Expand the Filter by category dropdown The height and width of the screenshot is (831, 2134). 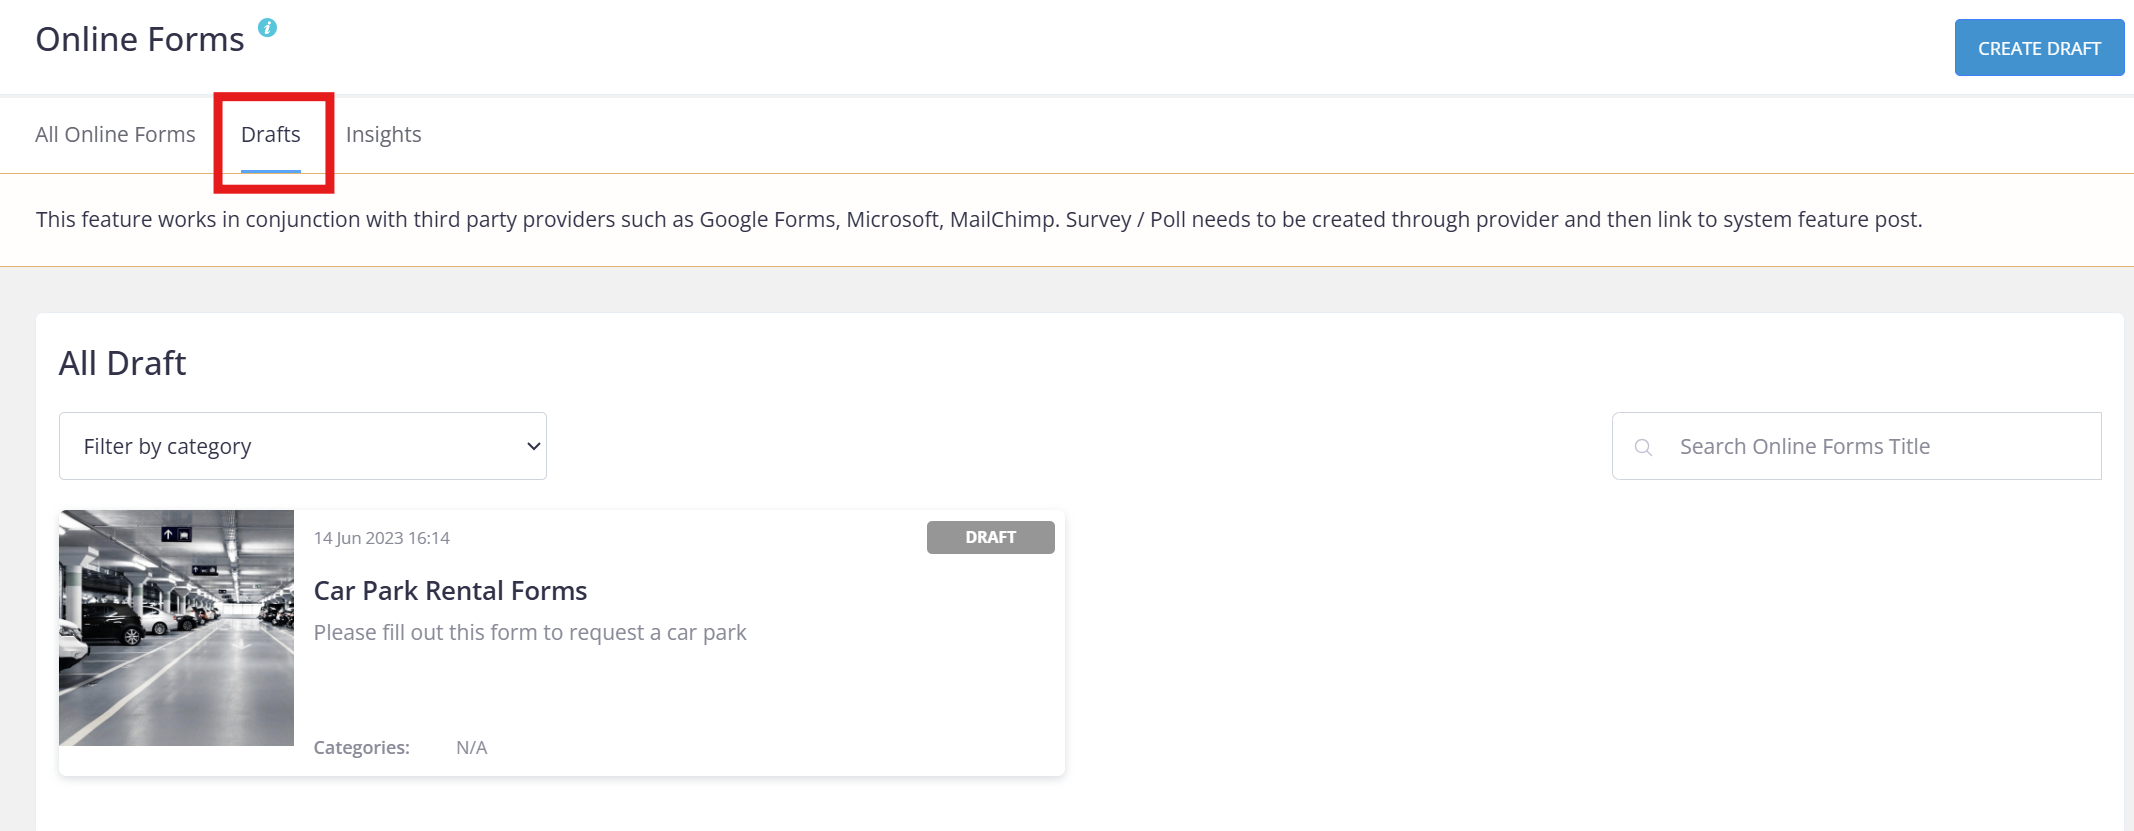pos(303,446)
